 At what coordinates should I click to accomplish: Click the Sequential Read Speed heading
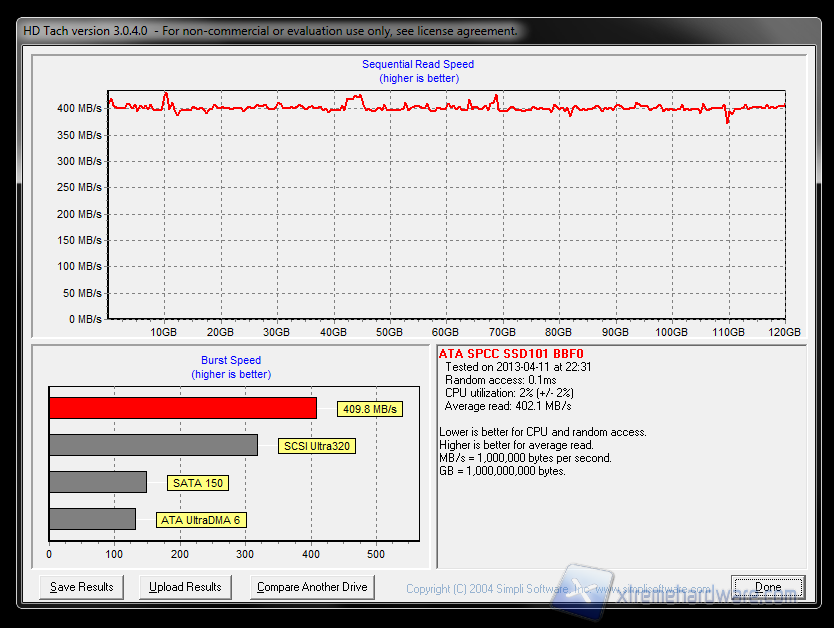(417, 64)
